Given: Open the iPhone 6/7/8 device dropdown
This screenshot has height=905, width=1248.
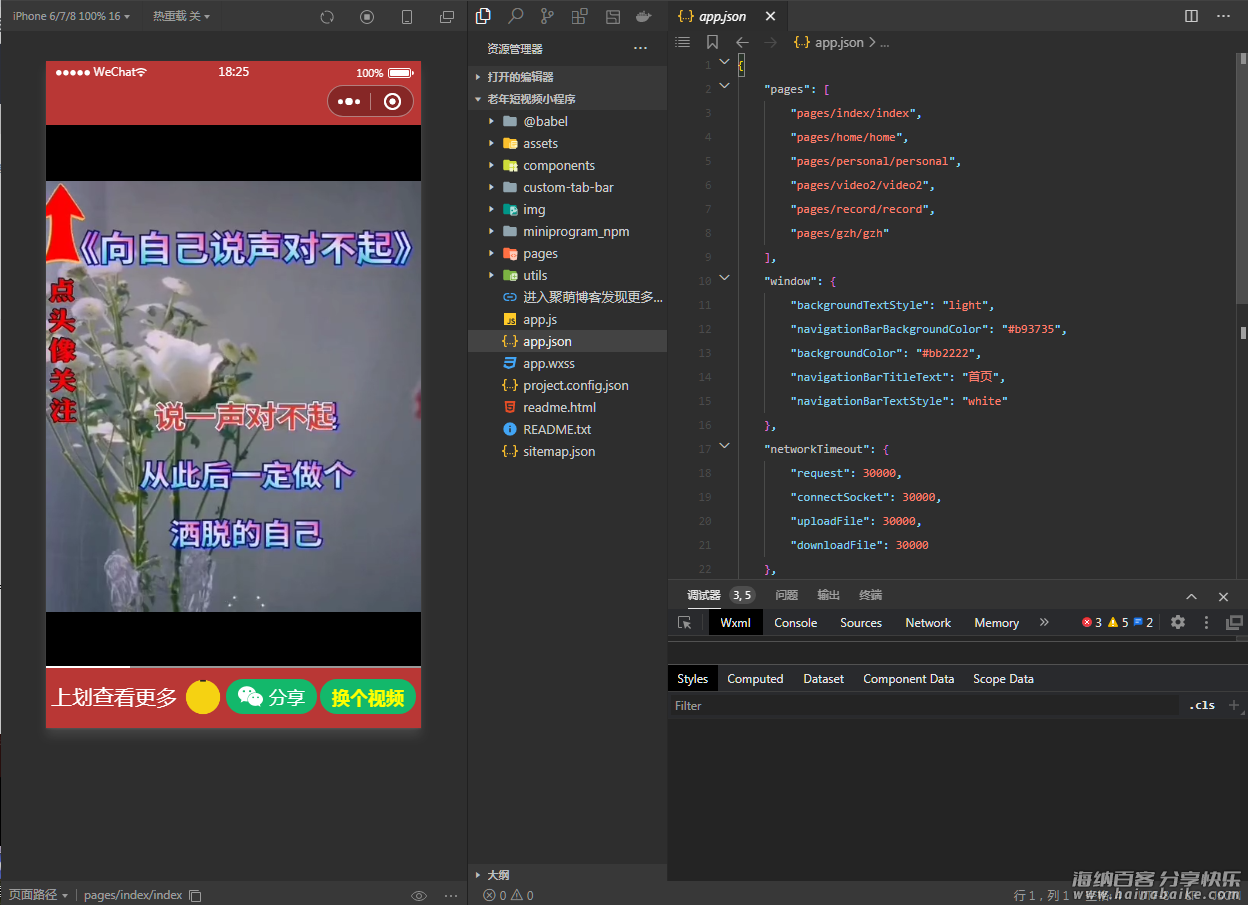Looking at the screenshot, I should pos(70,17).
